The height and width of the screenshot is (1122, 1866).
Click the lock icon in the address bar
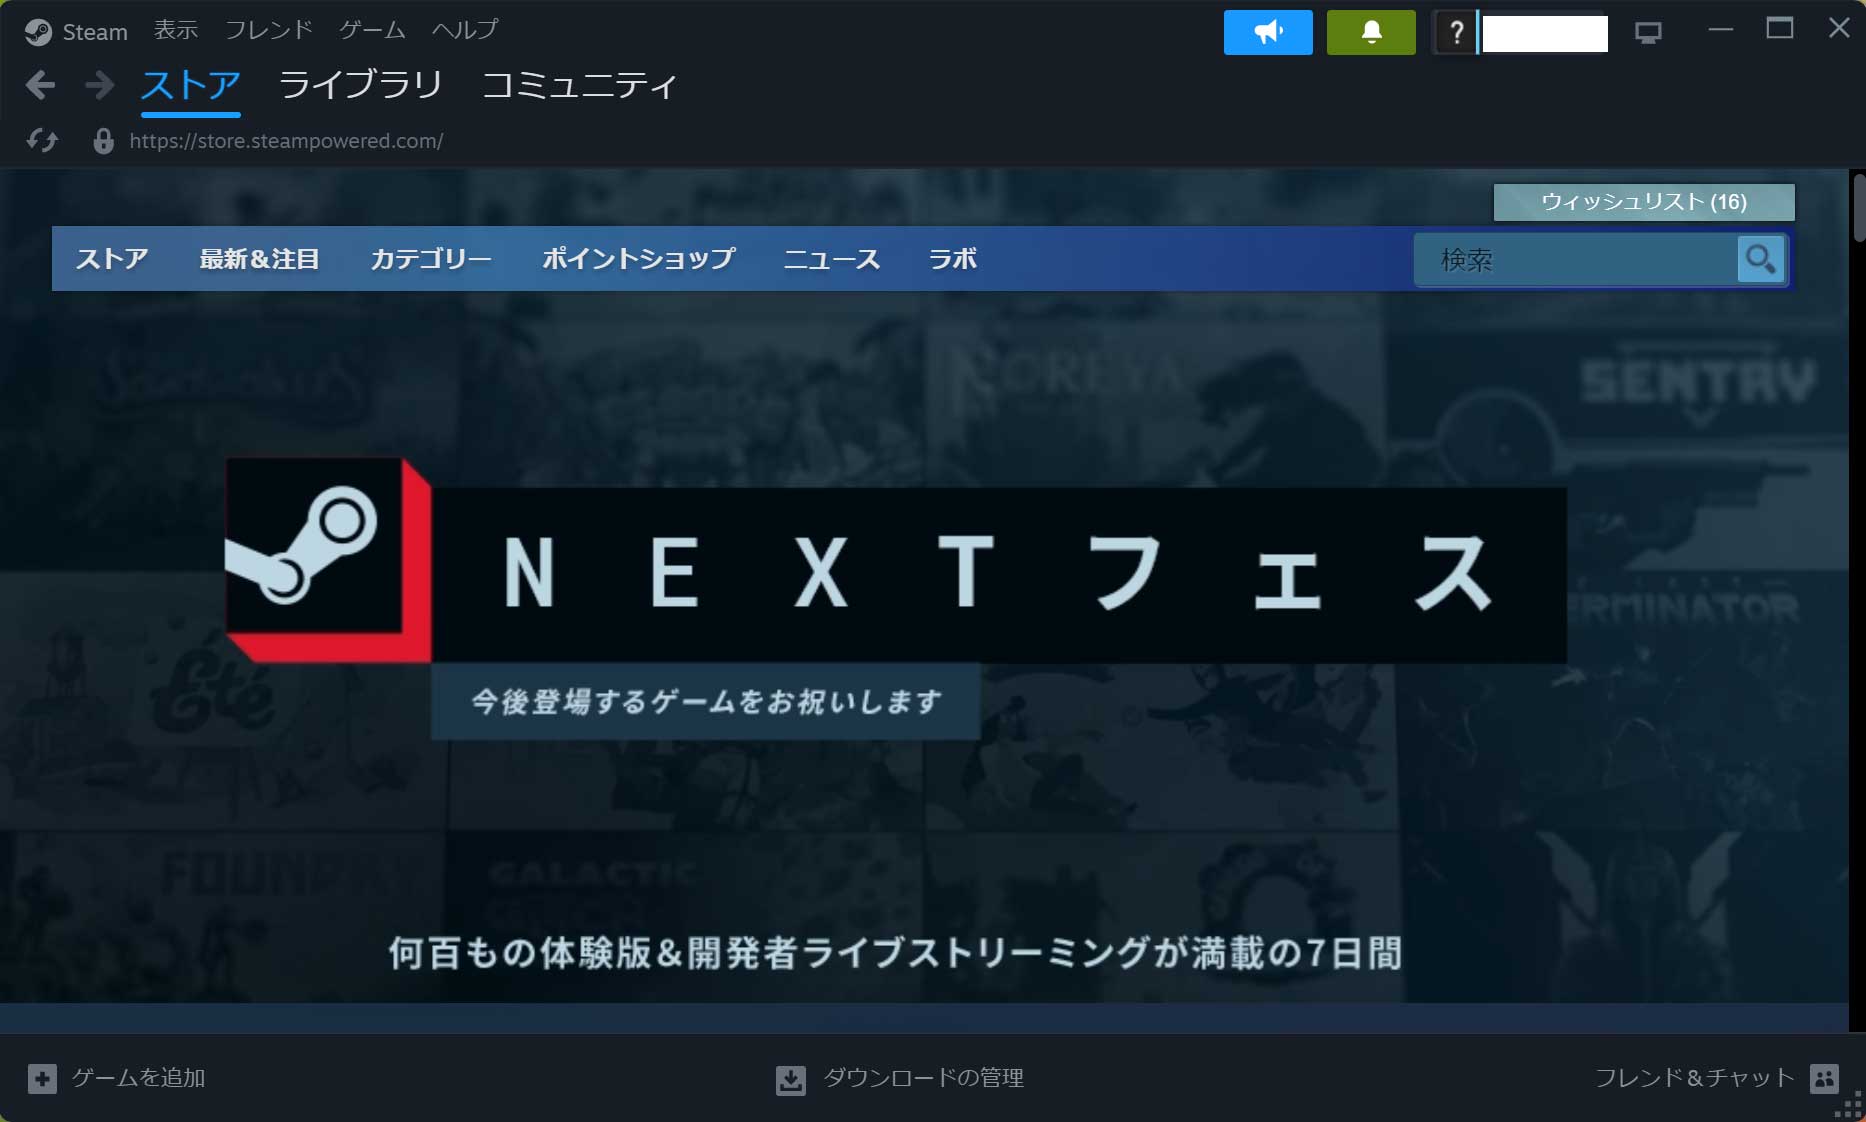click(103, 140)
